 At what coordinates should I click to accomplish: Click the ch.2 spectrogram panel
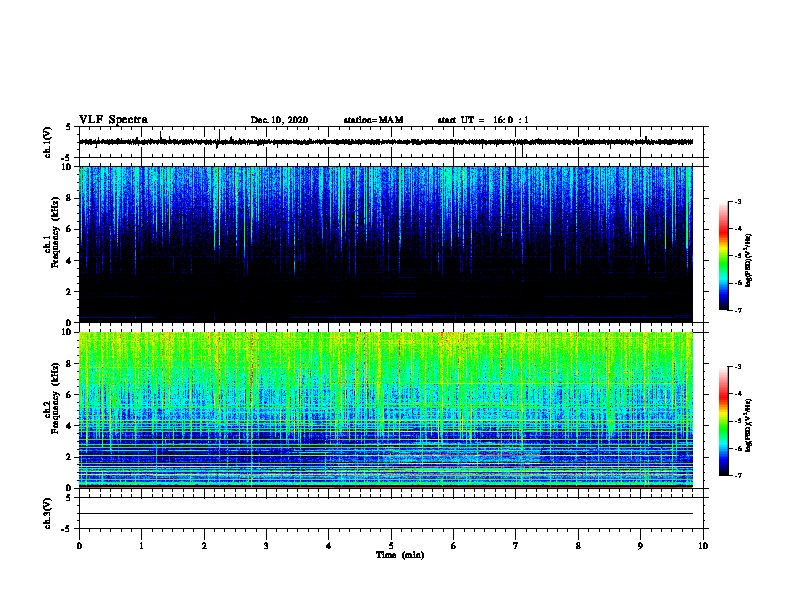point(386,410)
